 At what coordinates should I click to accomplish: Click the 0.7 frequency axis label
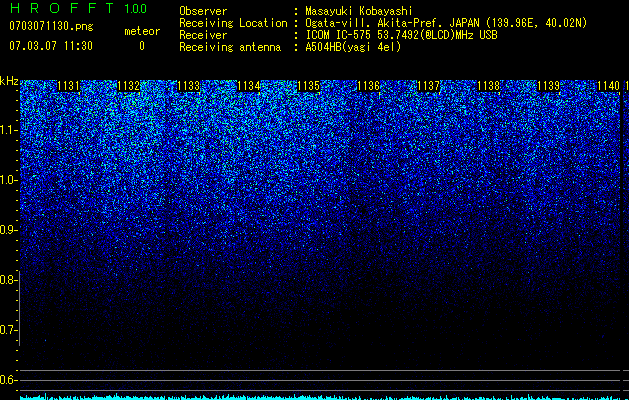(x=8, y=330)
